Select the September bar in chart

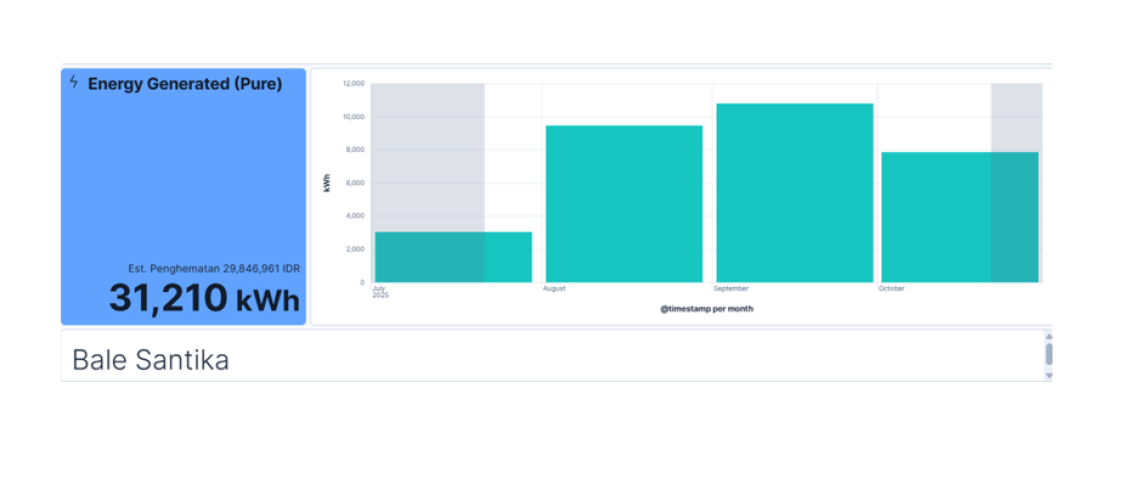click(795, 193)
